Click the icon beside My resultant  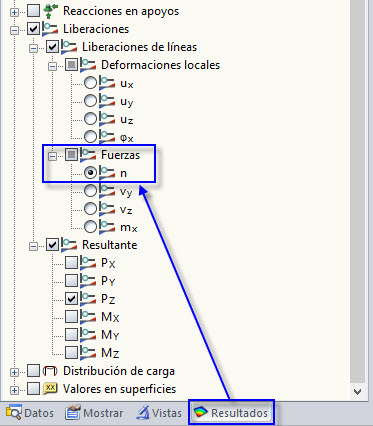[x=88, y=335]
